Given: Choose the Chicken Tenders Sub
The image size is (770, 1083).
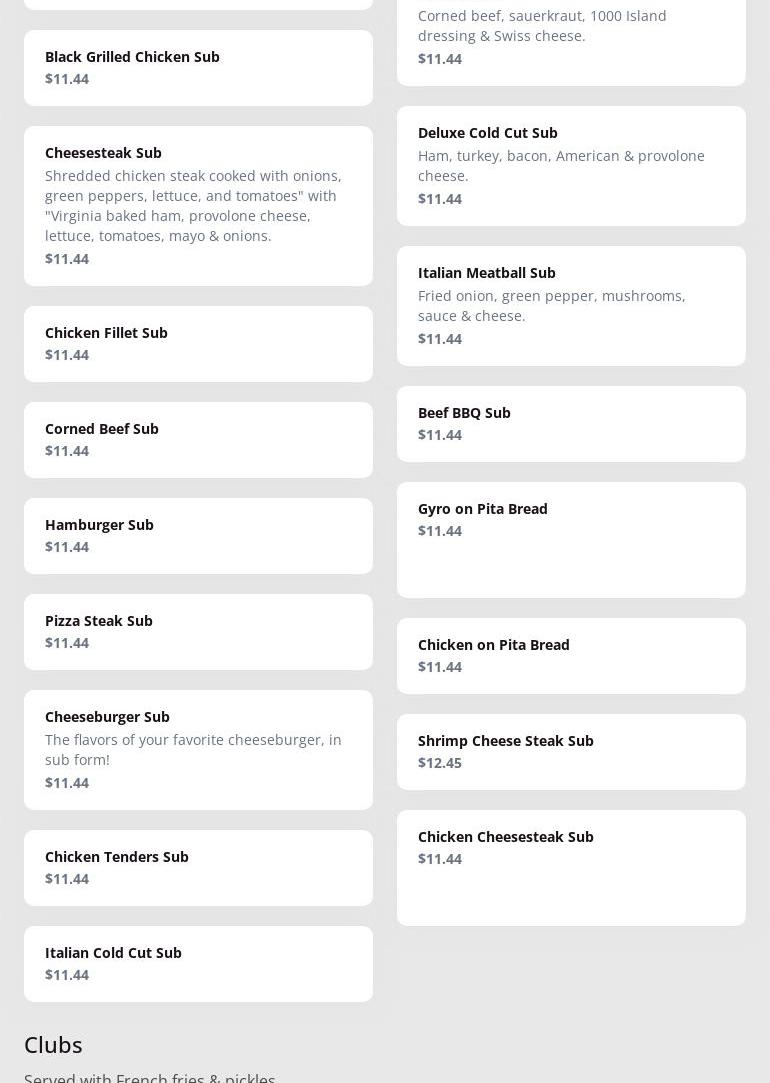Looking at the screenshot, I should click(198, 867).
